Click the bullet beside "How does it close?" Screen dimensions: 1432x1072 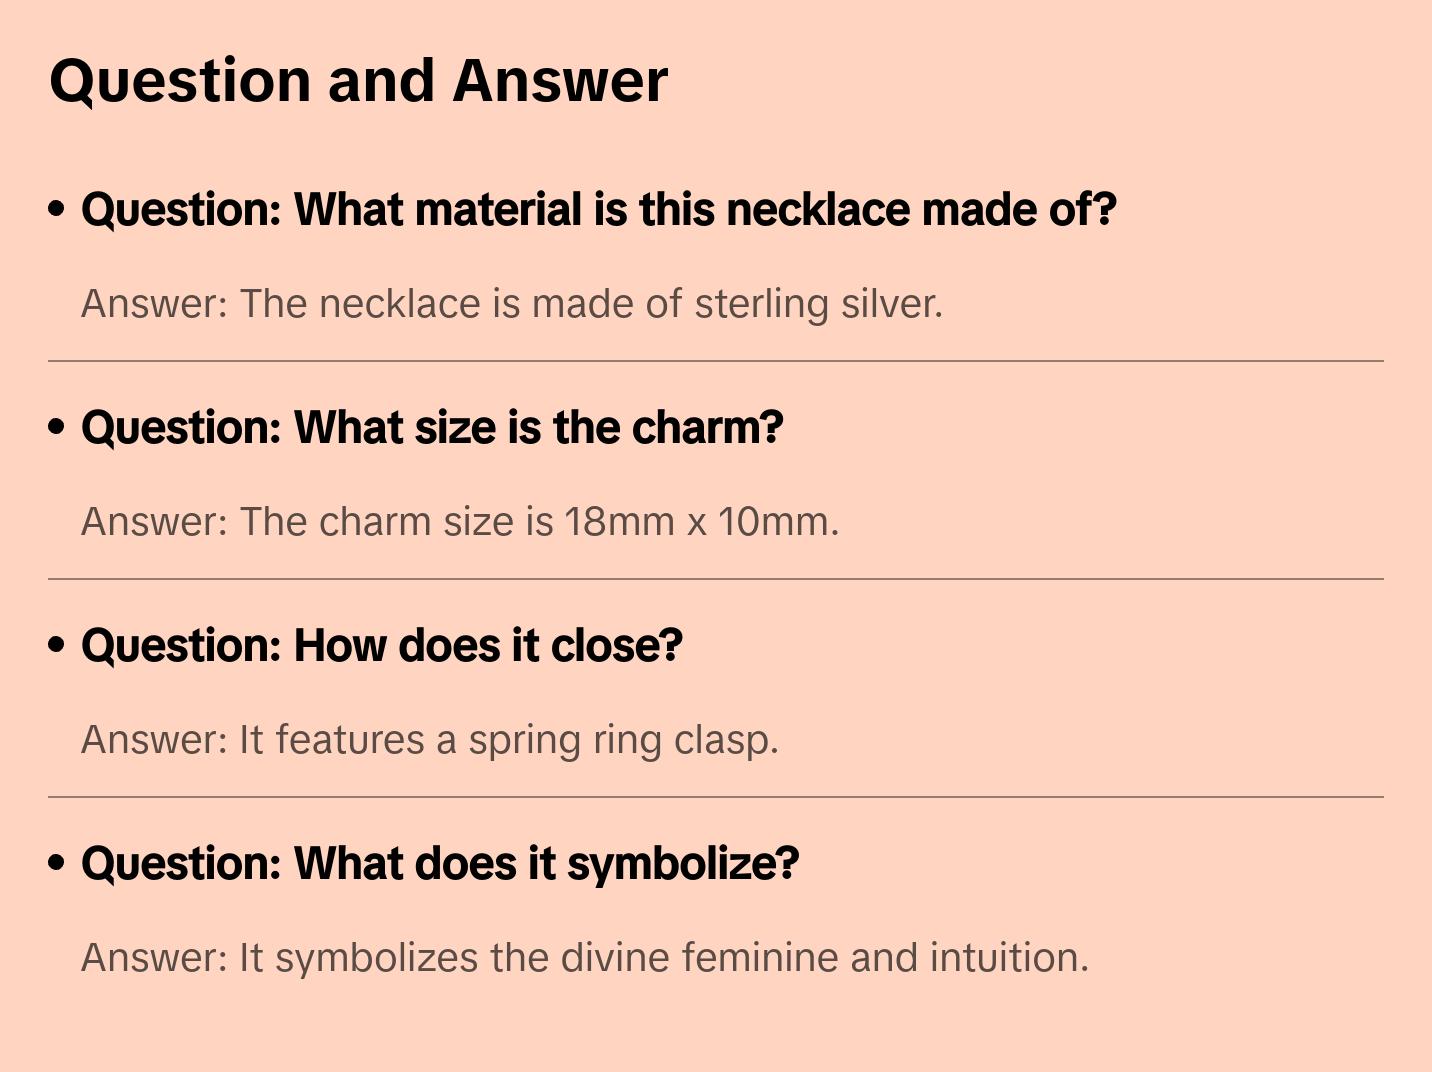57,645
